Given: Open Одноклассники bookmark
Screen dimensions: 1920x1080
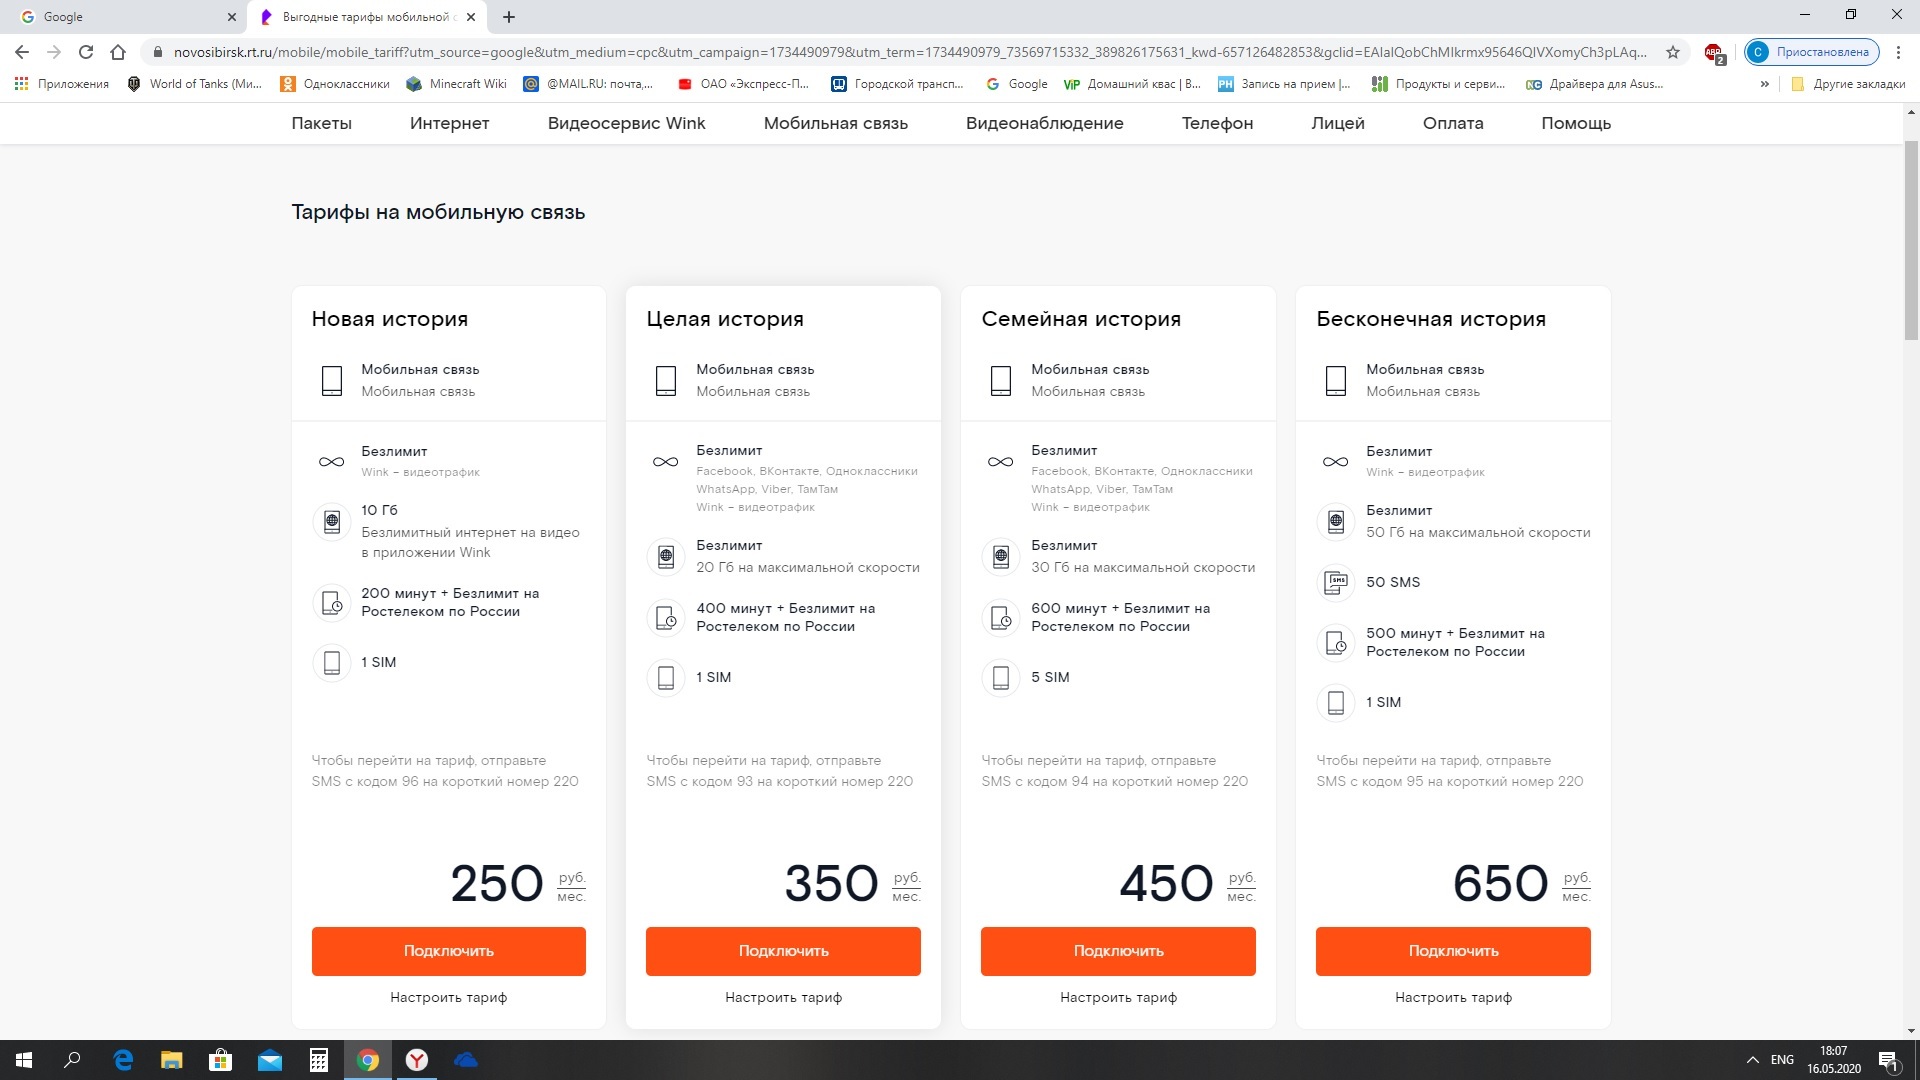Looking at the screenshot, I should point(335,84).
